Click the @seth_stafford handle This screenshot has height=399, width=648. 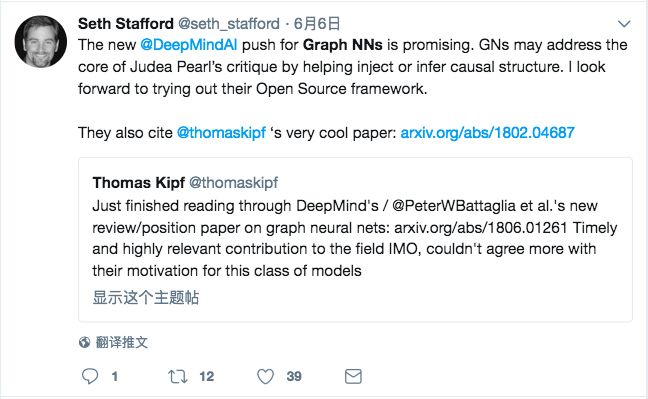click(x=229, y=24)
